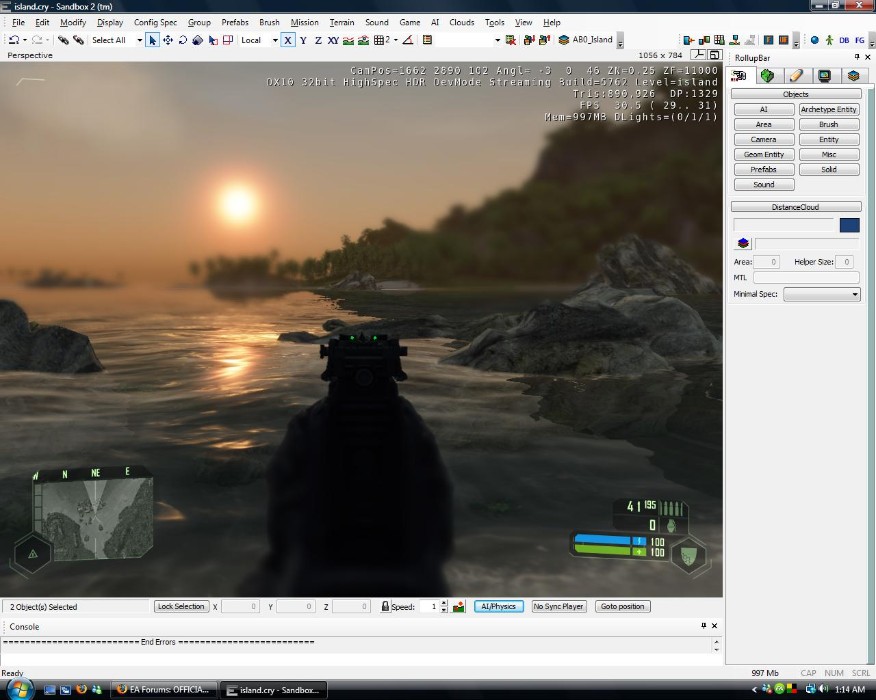Open the Terrain menu
The image size is (876, 700).
342,22
